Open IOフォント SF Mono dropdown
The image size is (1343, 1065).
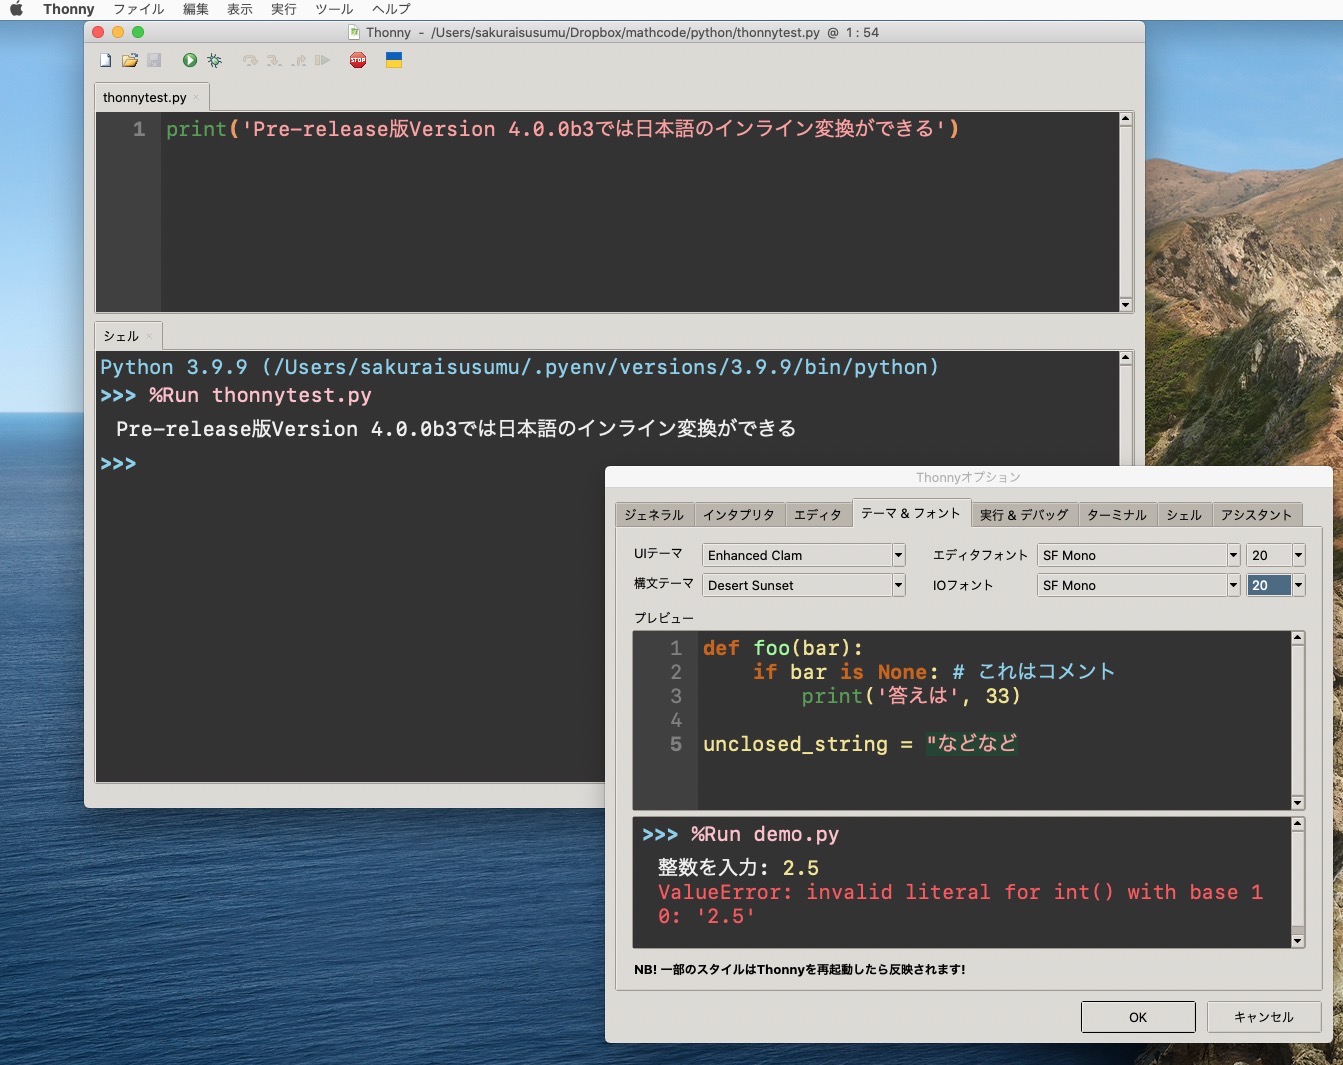click(x=1138, y=585)
